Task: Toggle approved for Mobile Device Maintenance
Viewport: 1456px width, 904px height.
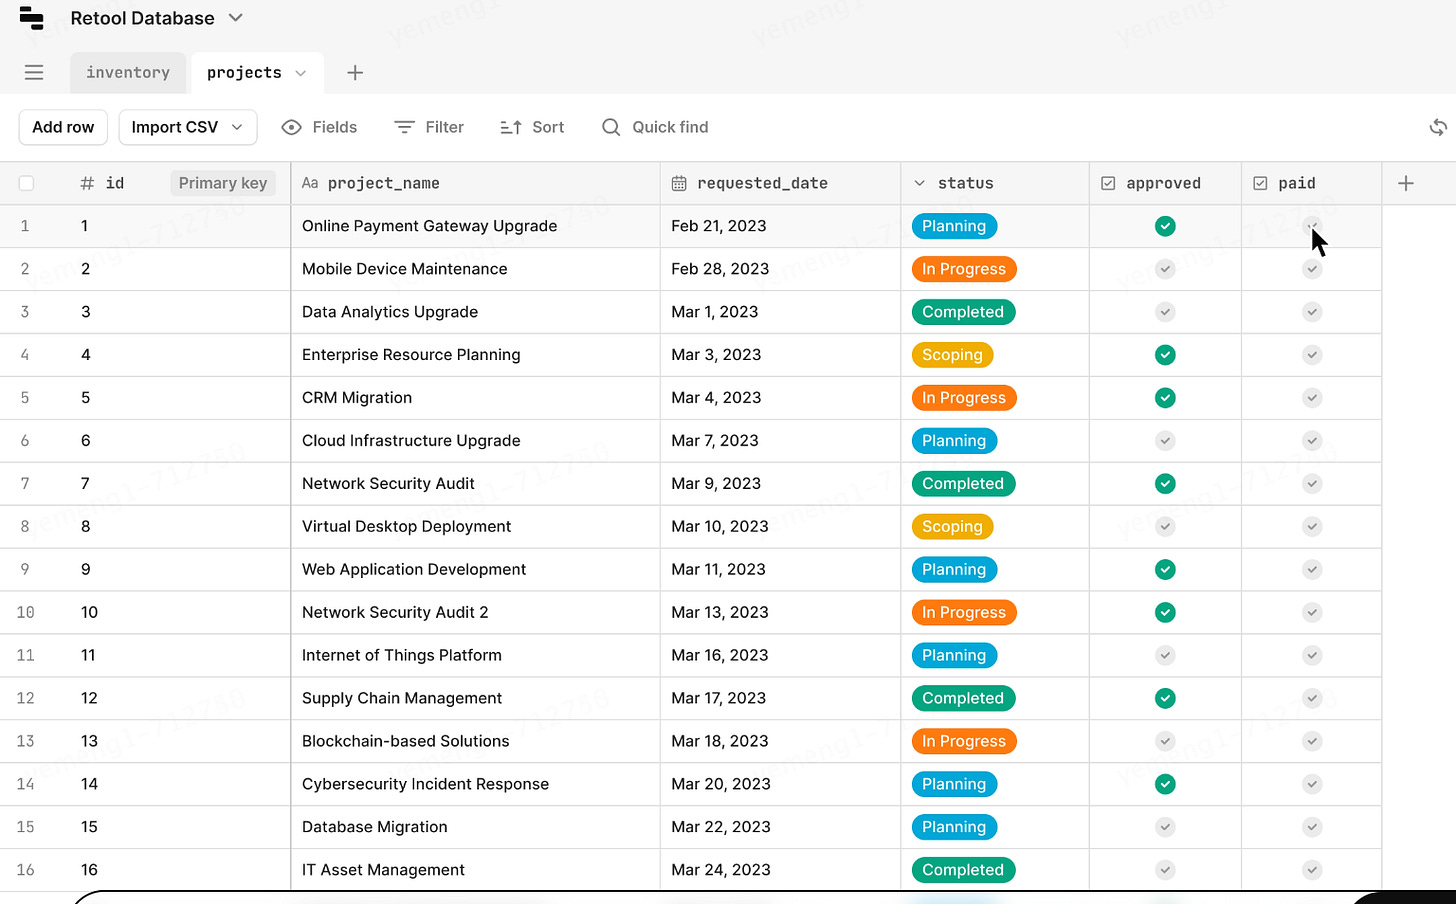Action: (1165, 269)
